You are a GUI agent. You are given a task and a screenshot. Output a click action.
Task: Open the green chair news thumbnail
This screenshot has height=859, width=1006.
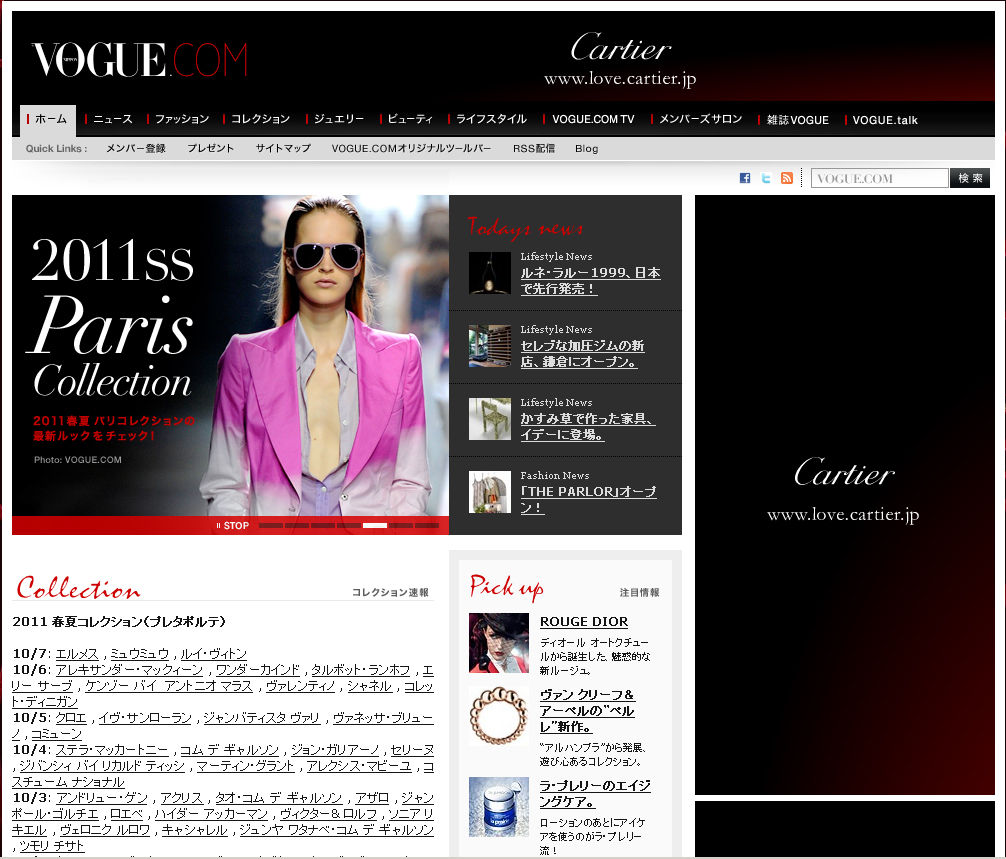[490, 419]
